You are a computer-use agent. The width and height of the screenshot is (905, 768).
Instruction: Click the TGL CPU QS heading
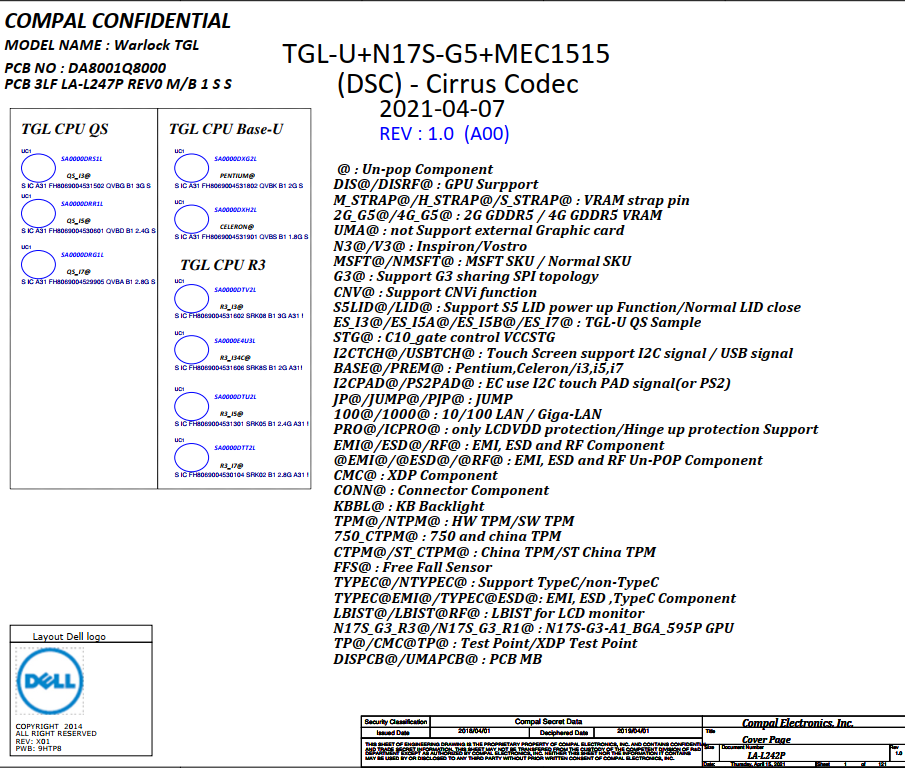[65, 129]
